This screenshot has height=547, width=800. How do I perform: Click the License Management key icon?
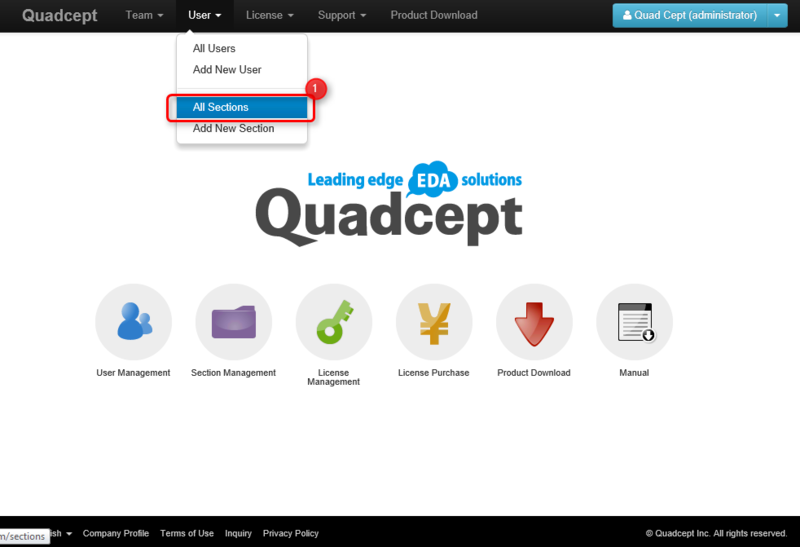[334, 322]
